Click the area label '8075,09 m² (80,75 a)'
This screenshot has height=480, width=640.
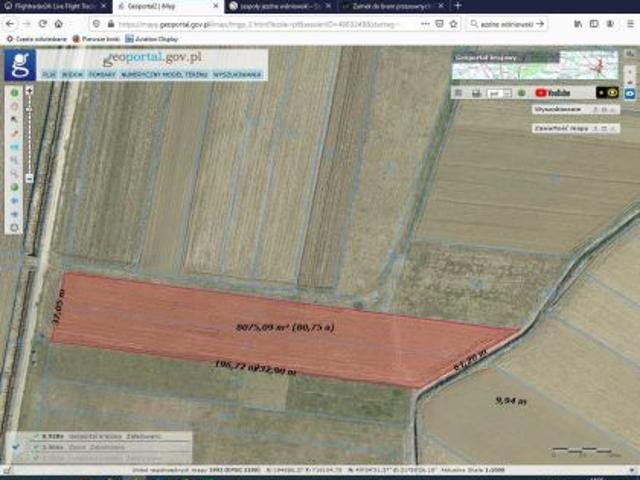pos(285,327)
